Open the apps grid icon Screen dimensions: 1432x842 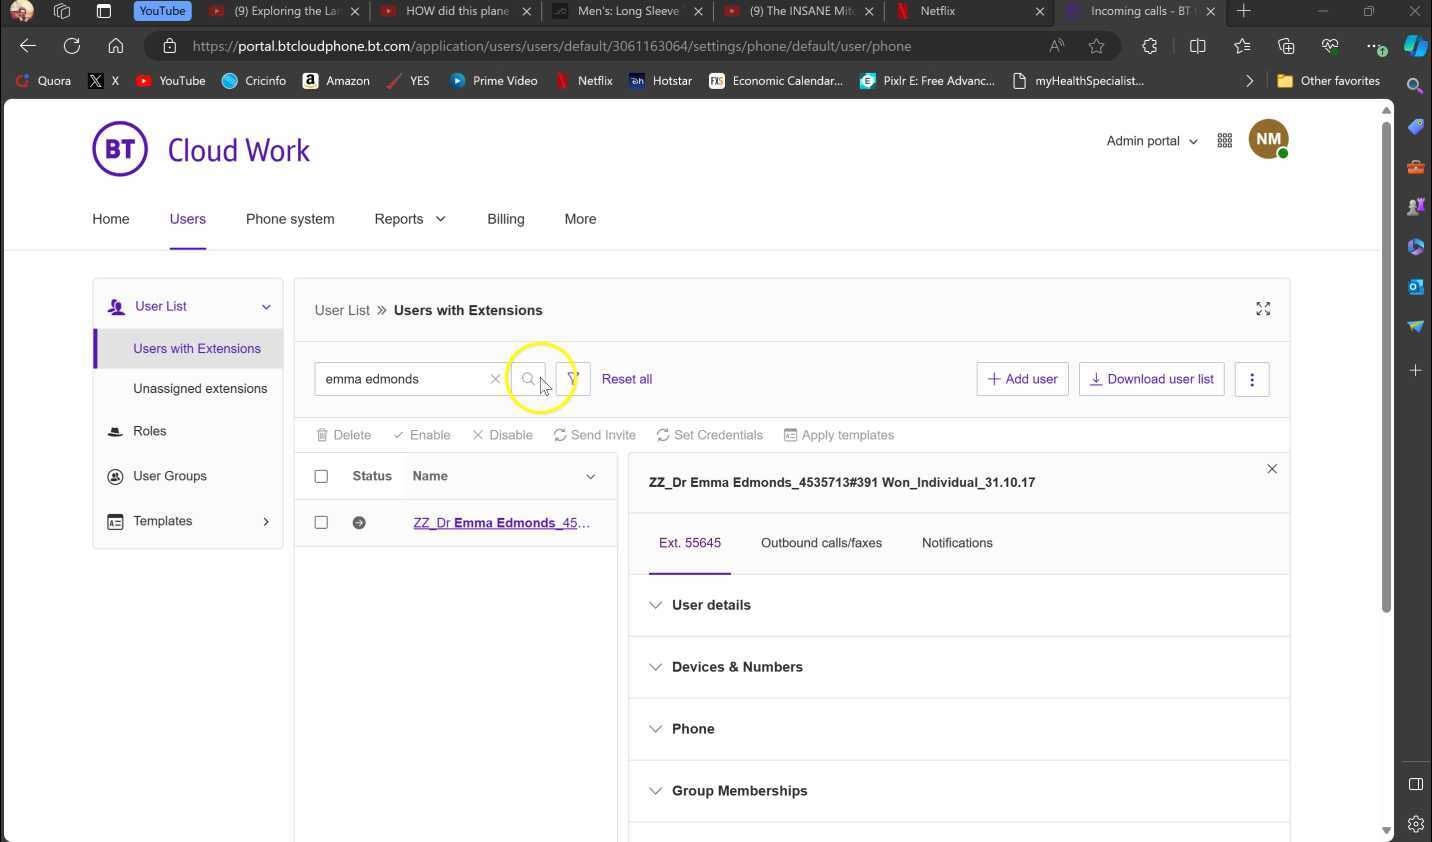point(1224,141)
